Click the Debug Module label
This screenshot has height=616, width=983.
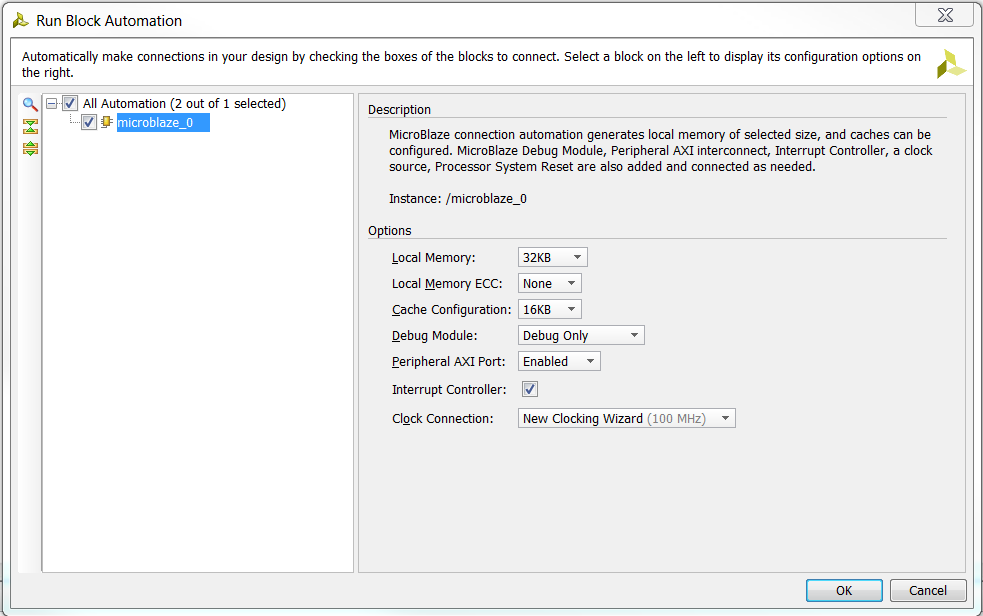(x=434, y=336)
